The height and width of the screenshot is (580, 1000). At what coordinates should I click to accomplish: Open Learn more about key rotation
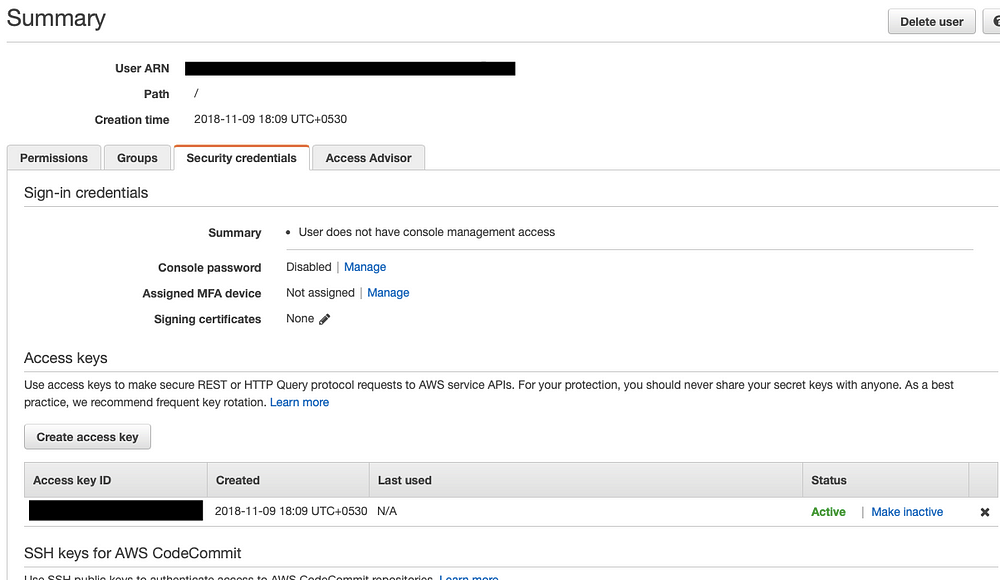299,402
